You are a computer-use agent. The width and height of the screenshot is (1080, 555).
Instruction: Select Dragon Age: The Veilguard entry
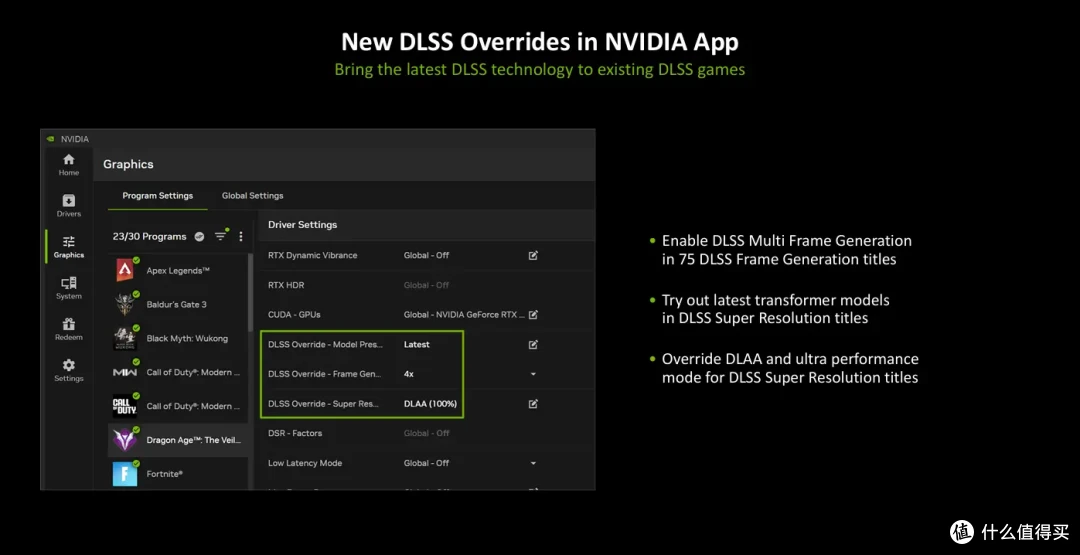[x=178, y=439]
